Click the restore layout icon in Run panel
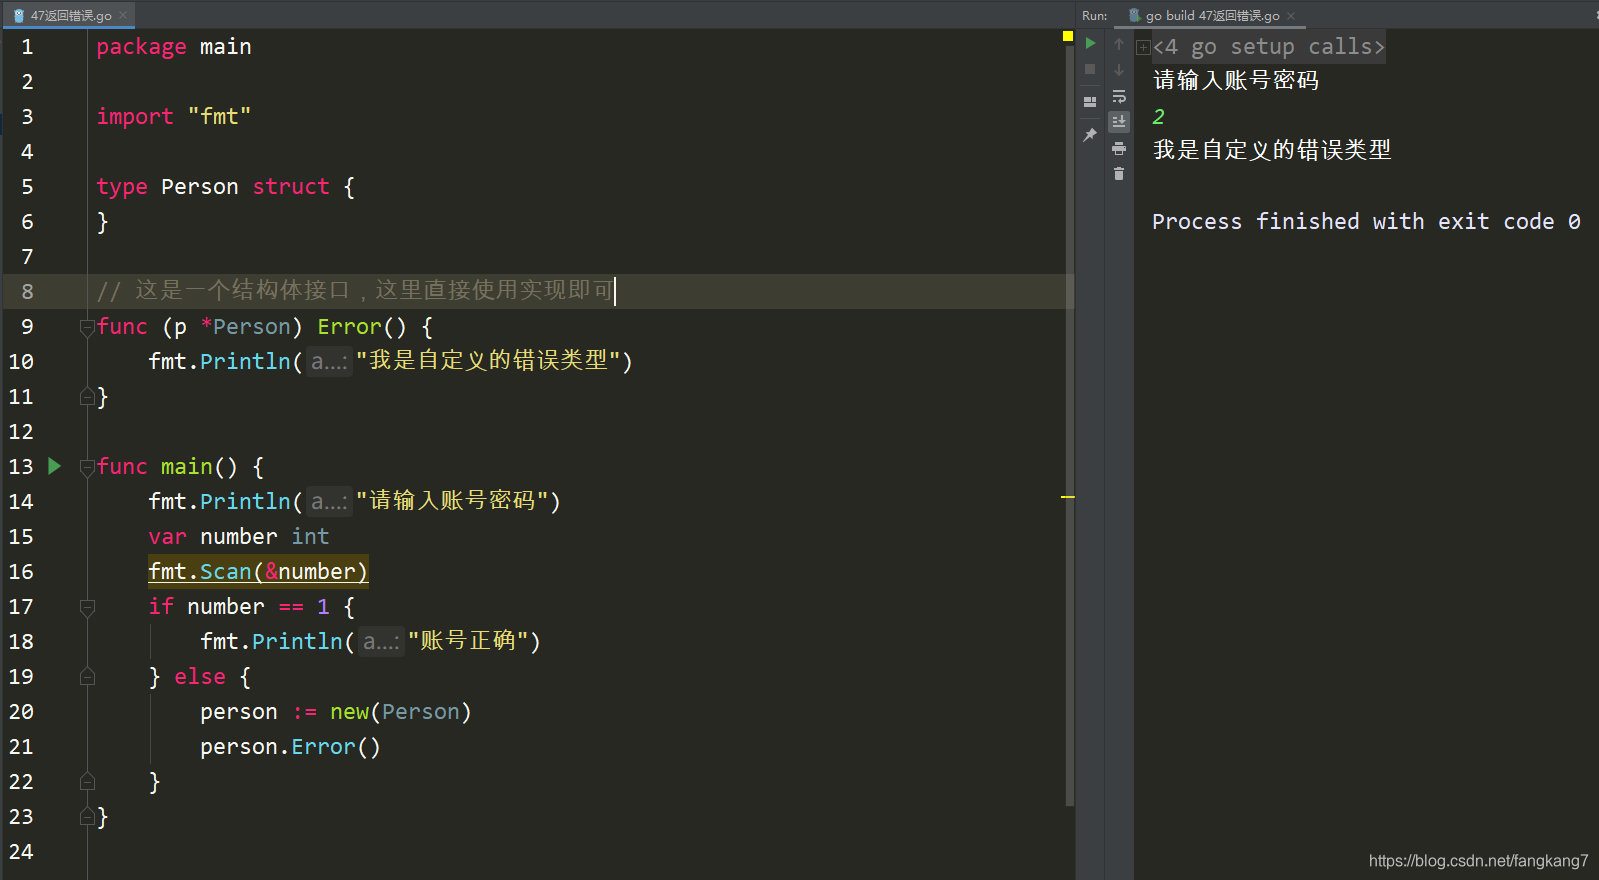Image resolution: width=1599 pixels, height=880 pixels. [x=1090, y=101]
